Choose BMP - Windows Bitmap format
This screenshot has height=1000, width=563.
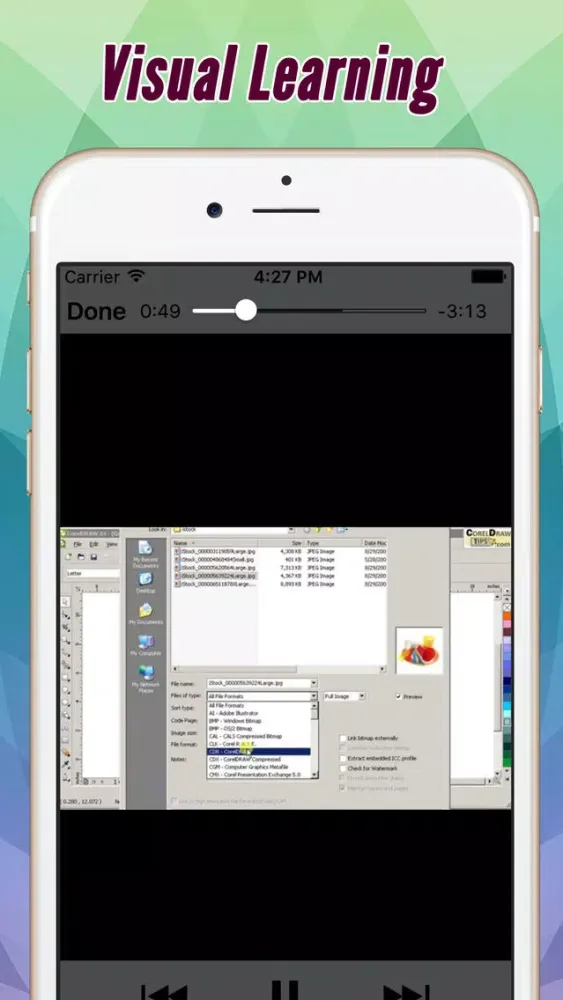pos(259,721)
